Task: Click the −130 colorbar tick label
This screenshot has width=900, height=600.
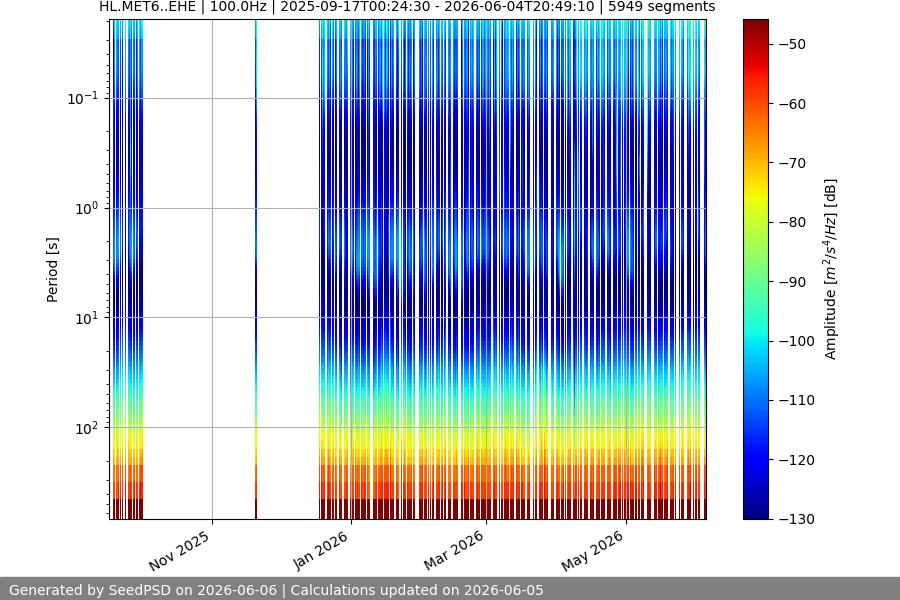Action: coord(797,519)
